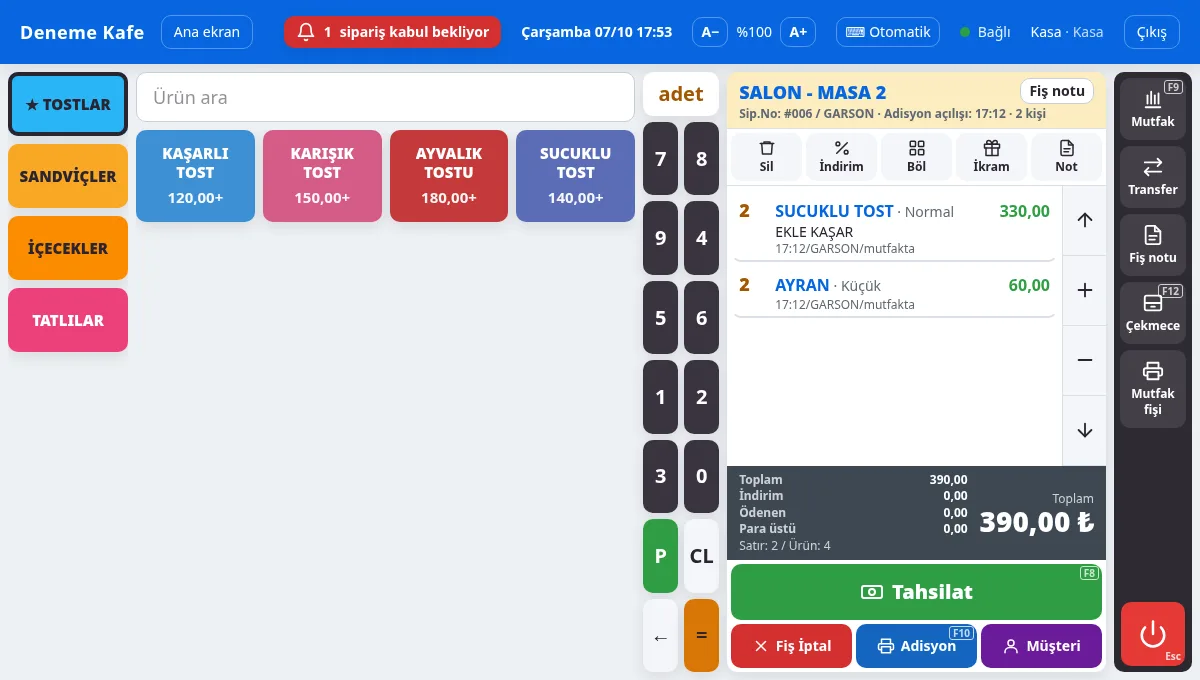Cancel the receipt with Fiş İptal
Viewport: 1200px width, 680px height.
791,646
